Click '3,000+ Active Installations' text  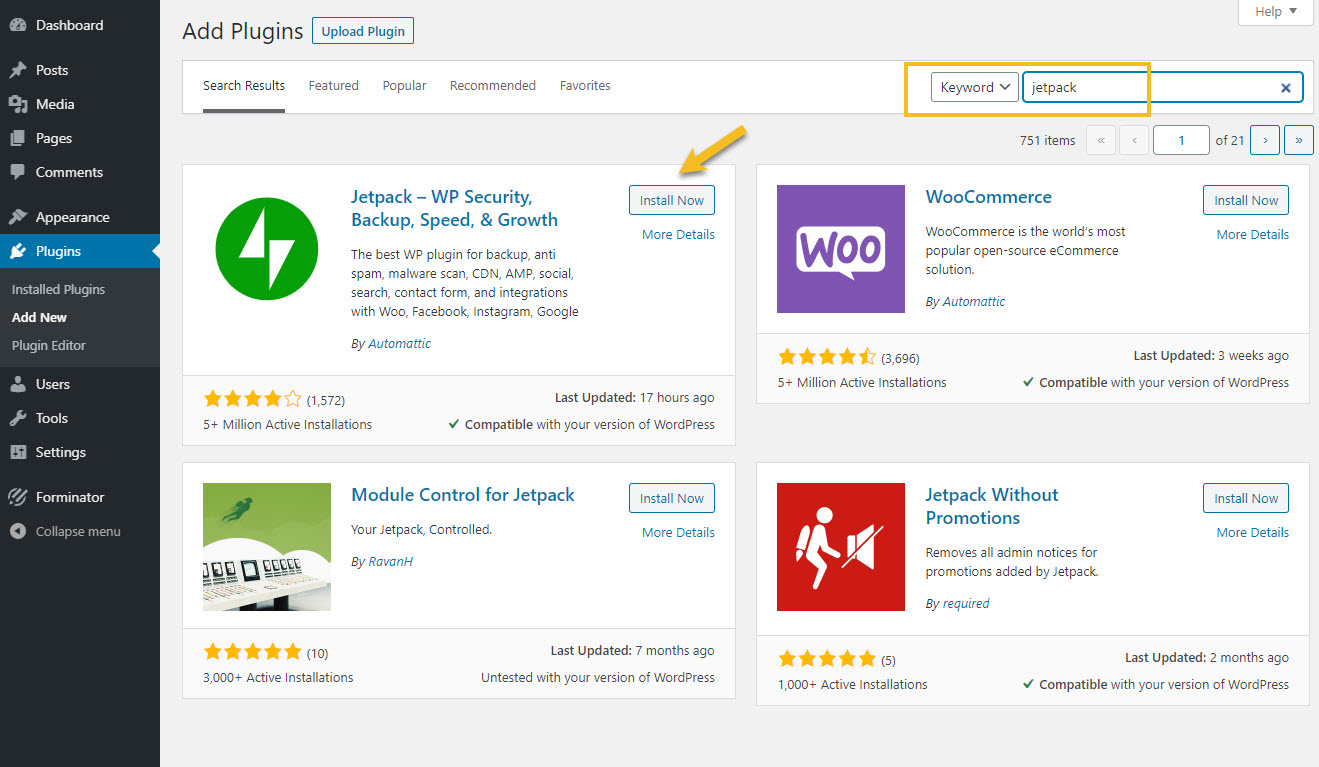[278, 677]
